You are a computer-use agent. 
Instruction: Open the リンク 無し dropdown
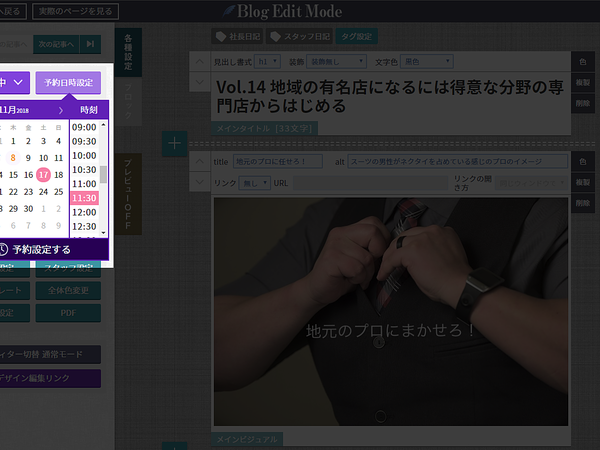point(254,183)
